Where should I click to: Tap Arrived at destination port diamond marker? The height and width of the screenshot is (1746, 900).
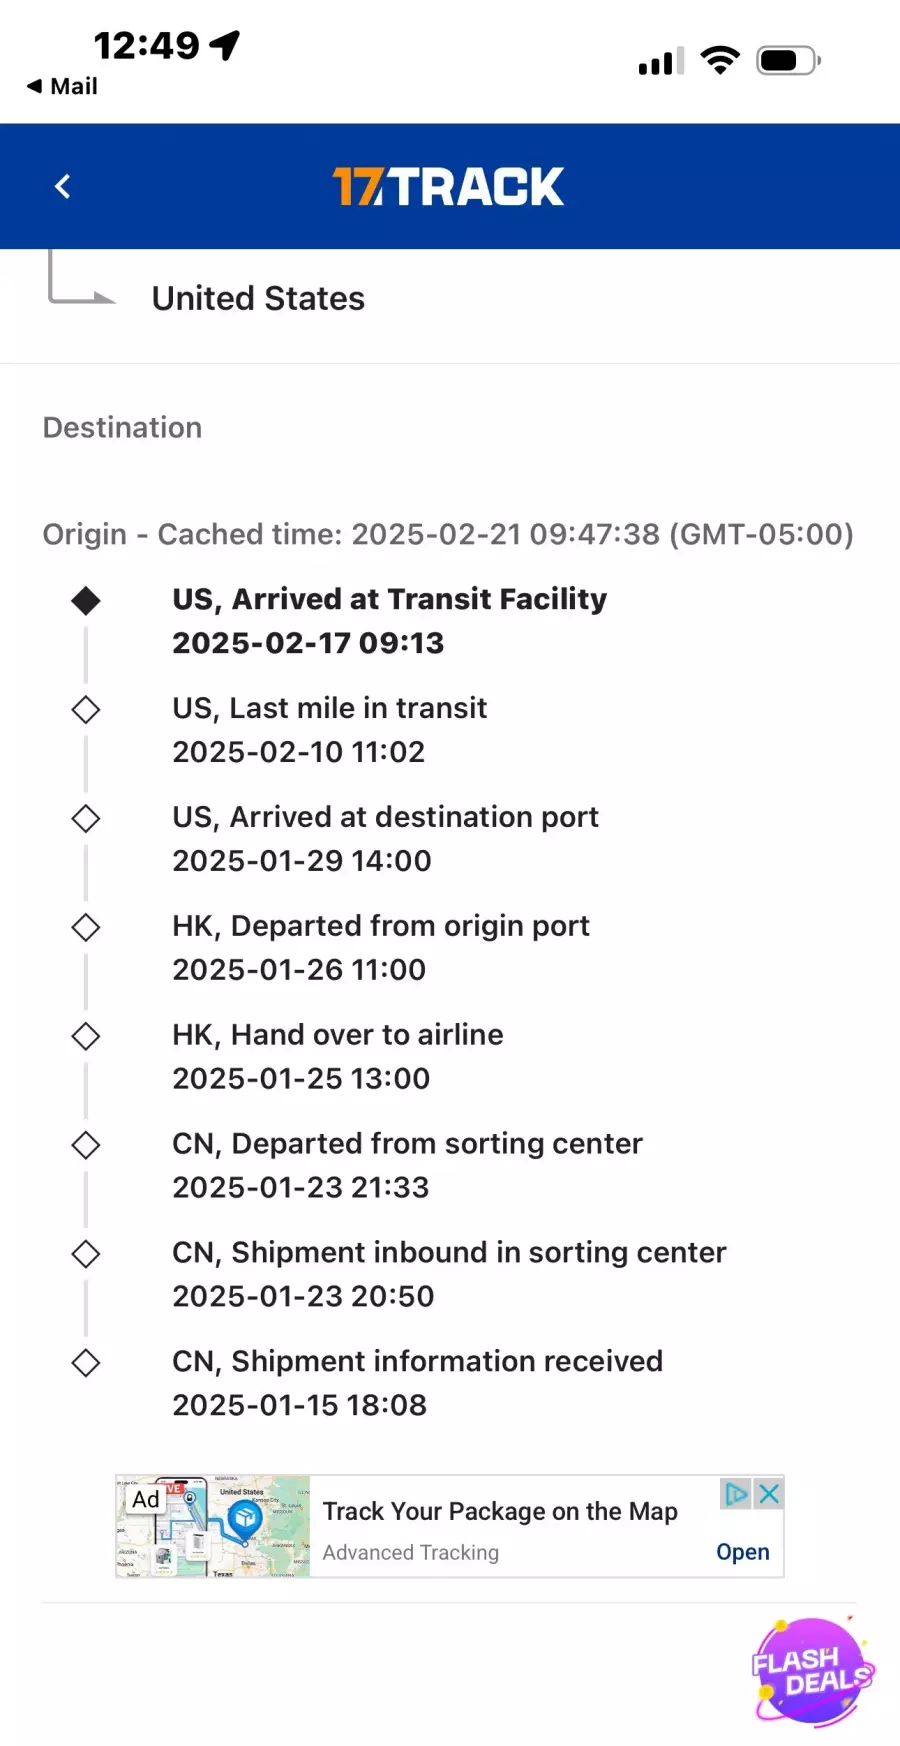tap(86, 819)
